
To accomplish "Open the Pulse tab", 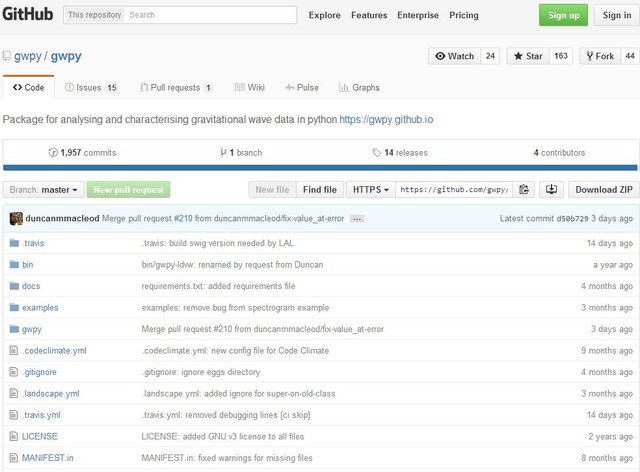I will tap(301, 88).
